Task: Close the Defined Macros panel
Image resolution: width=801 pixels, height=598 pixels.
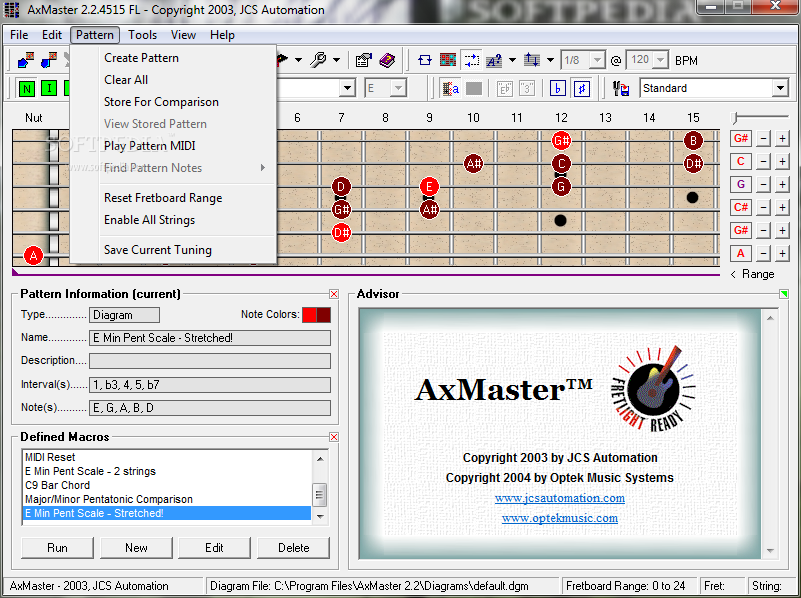Action: click(334, 437)
